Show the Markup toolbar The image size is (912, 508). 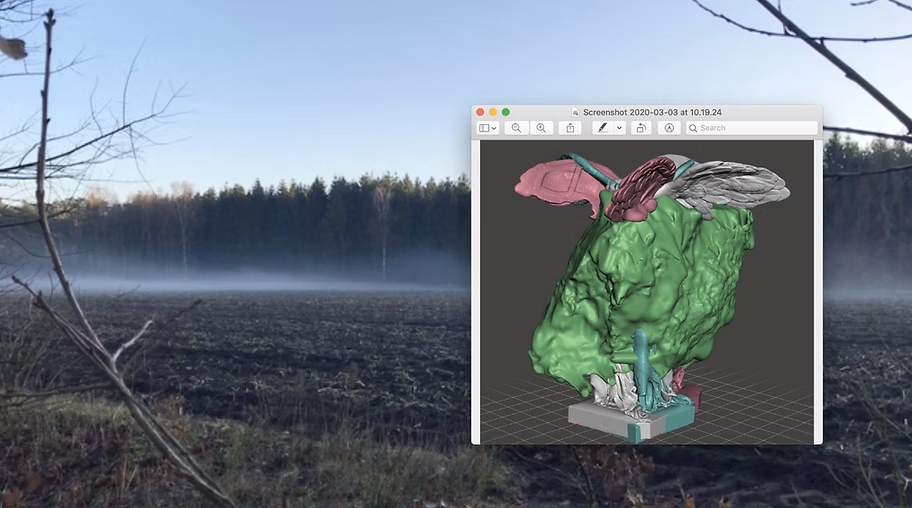pos(669,128)
